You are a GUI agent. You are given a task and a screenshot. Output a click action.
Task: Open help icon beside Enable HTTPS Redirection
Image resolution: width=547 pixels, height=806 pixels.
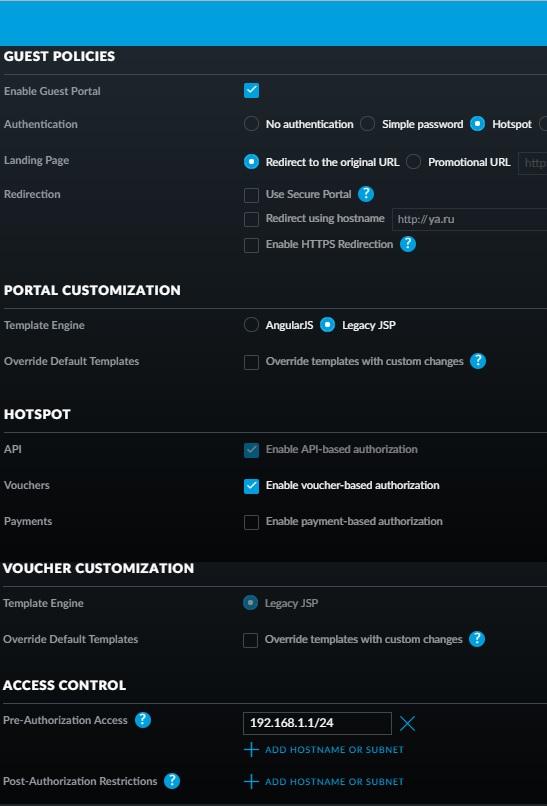pos(408,244)
